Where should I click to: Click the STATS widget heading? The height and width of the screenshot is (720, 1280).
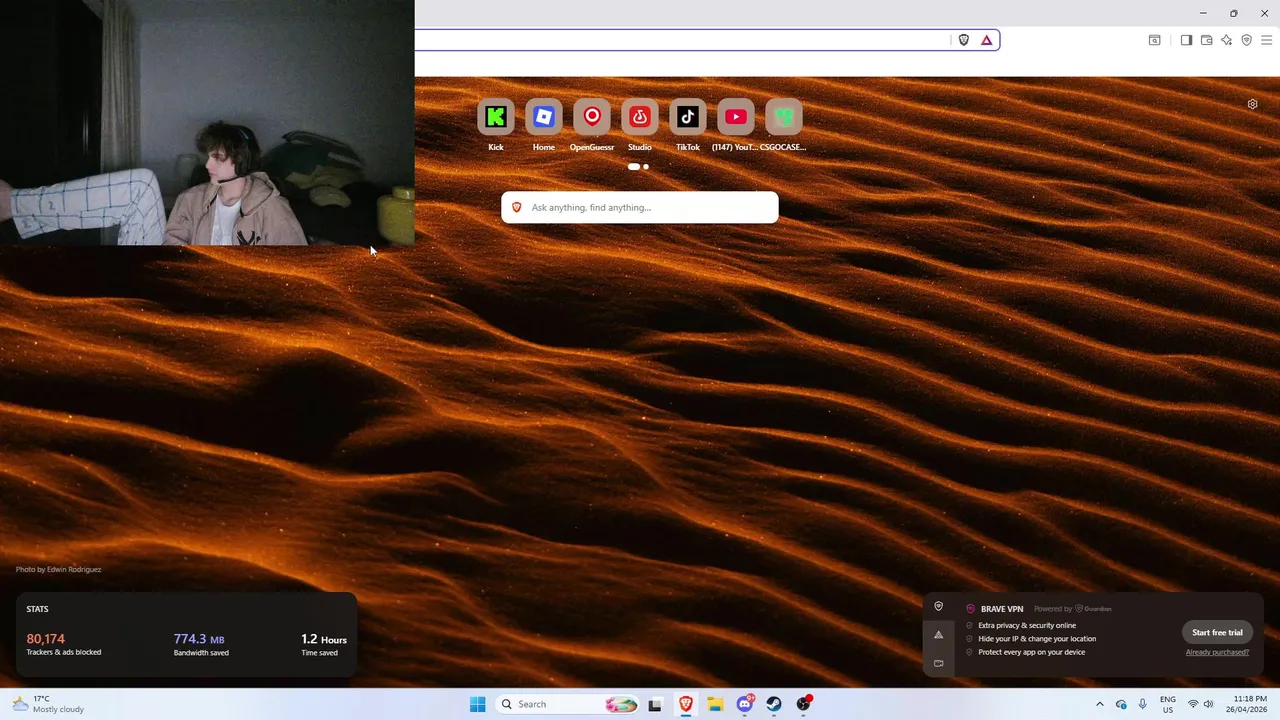pyautogui.click(x=37, y=609)
